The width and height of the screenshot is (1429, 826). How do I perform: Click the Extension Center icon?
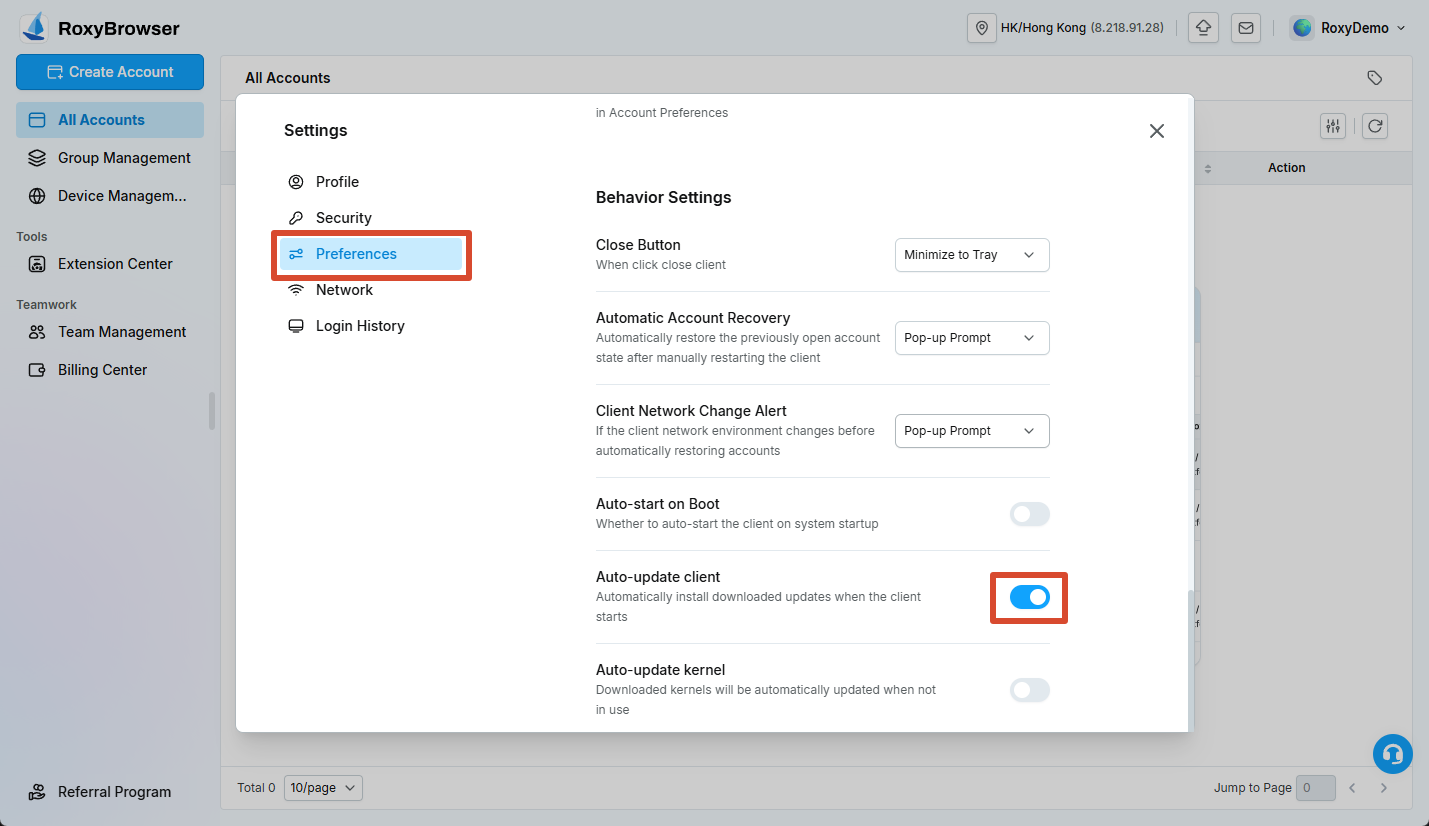point(37,264)
